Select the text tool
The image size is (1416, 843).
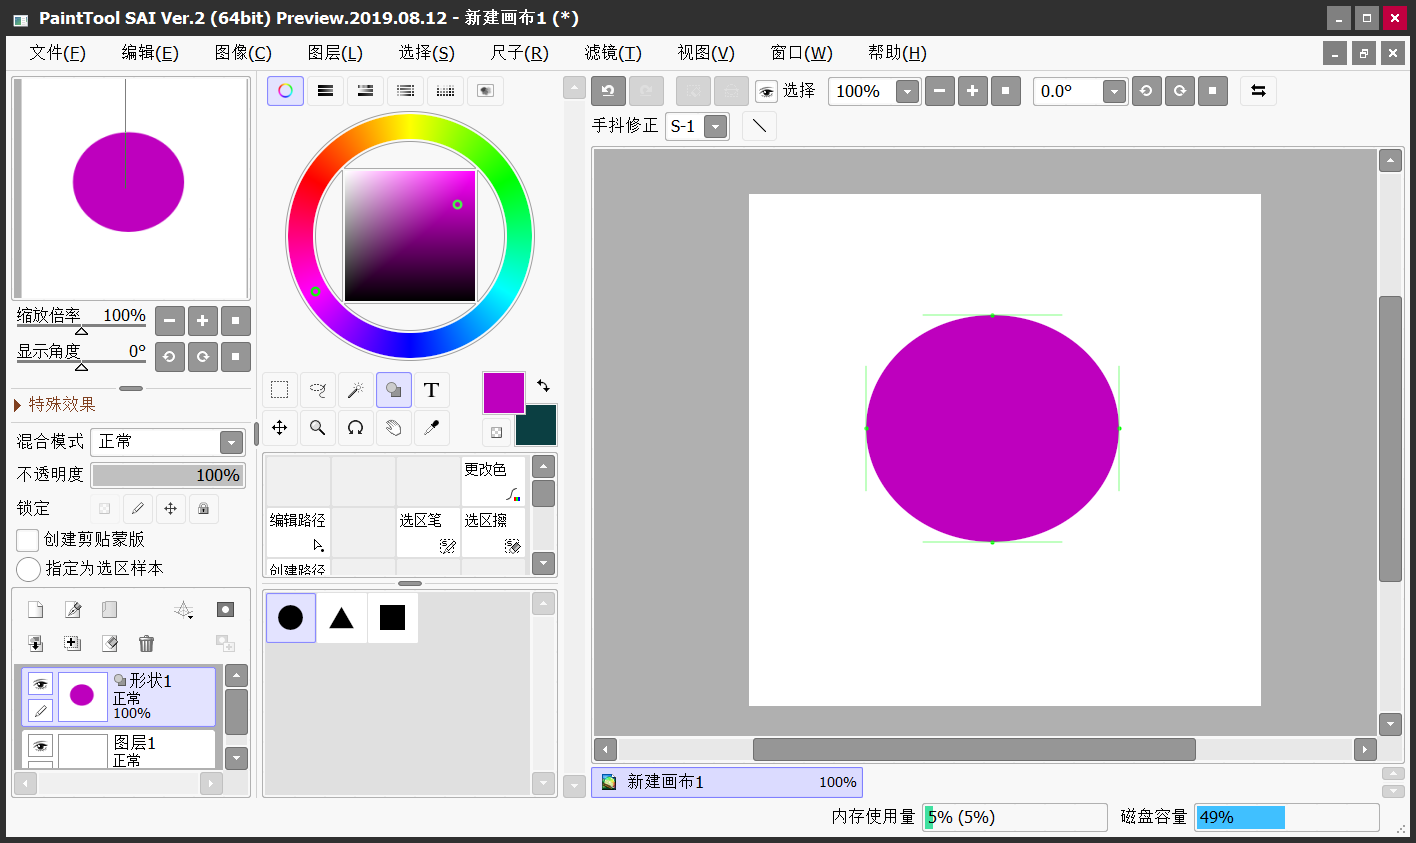(432, 390)
